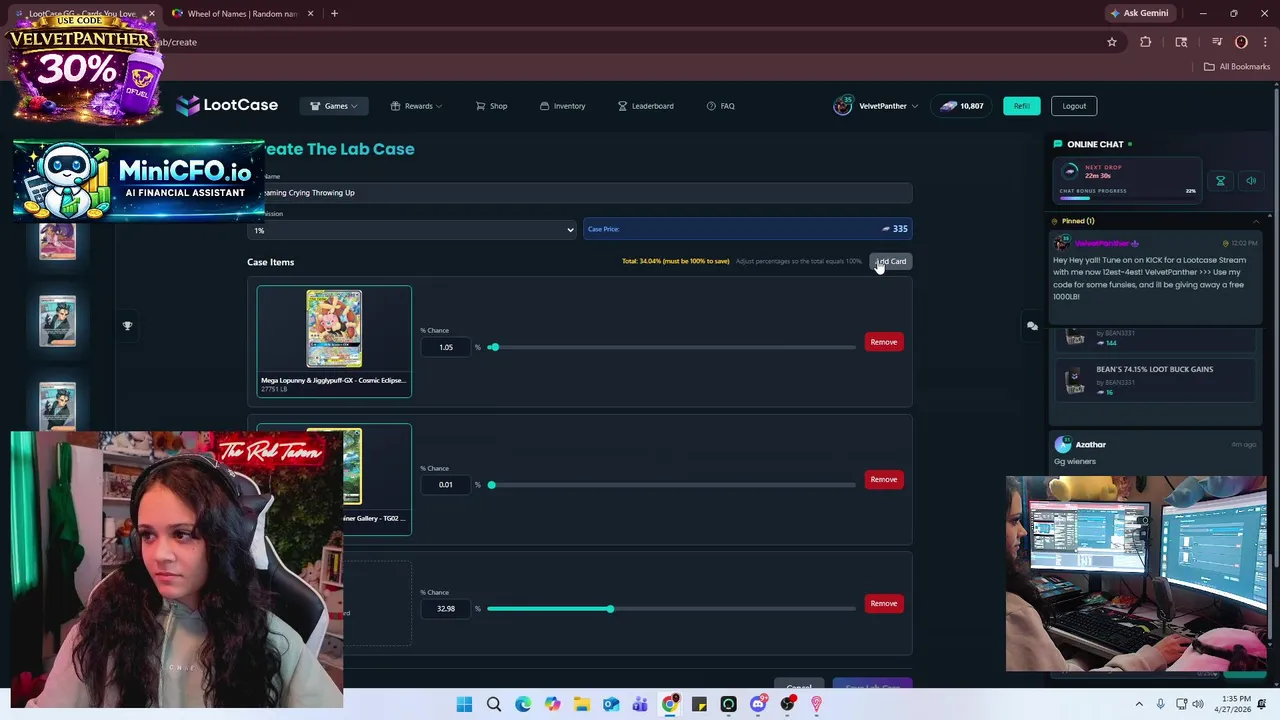Image resolution: width=1280 pixels, height=720 pixels.
Task: Open the Inventory page
Action: 562,106
